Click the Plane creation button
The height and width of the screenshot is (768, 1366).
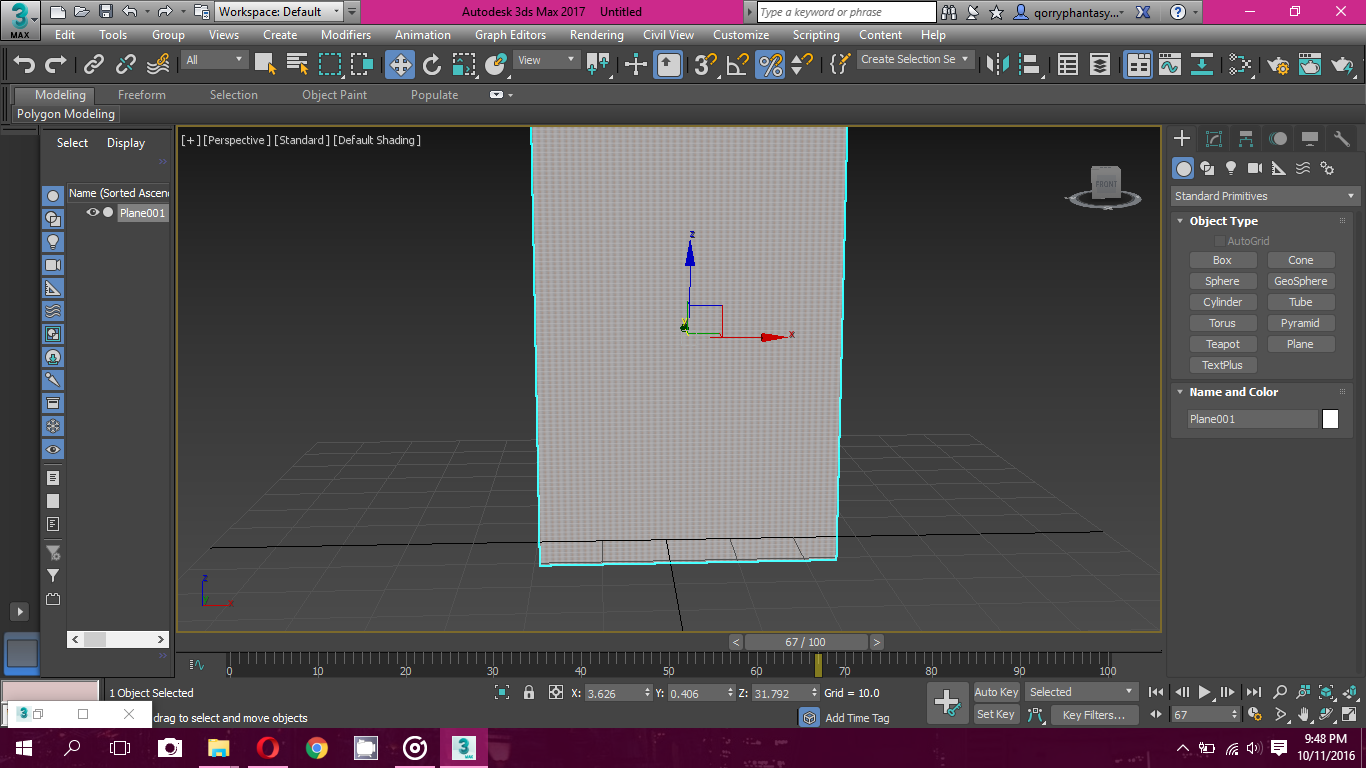click(x=1301, y=343)
